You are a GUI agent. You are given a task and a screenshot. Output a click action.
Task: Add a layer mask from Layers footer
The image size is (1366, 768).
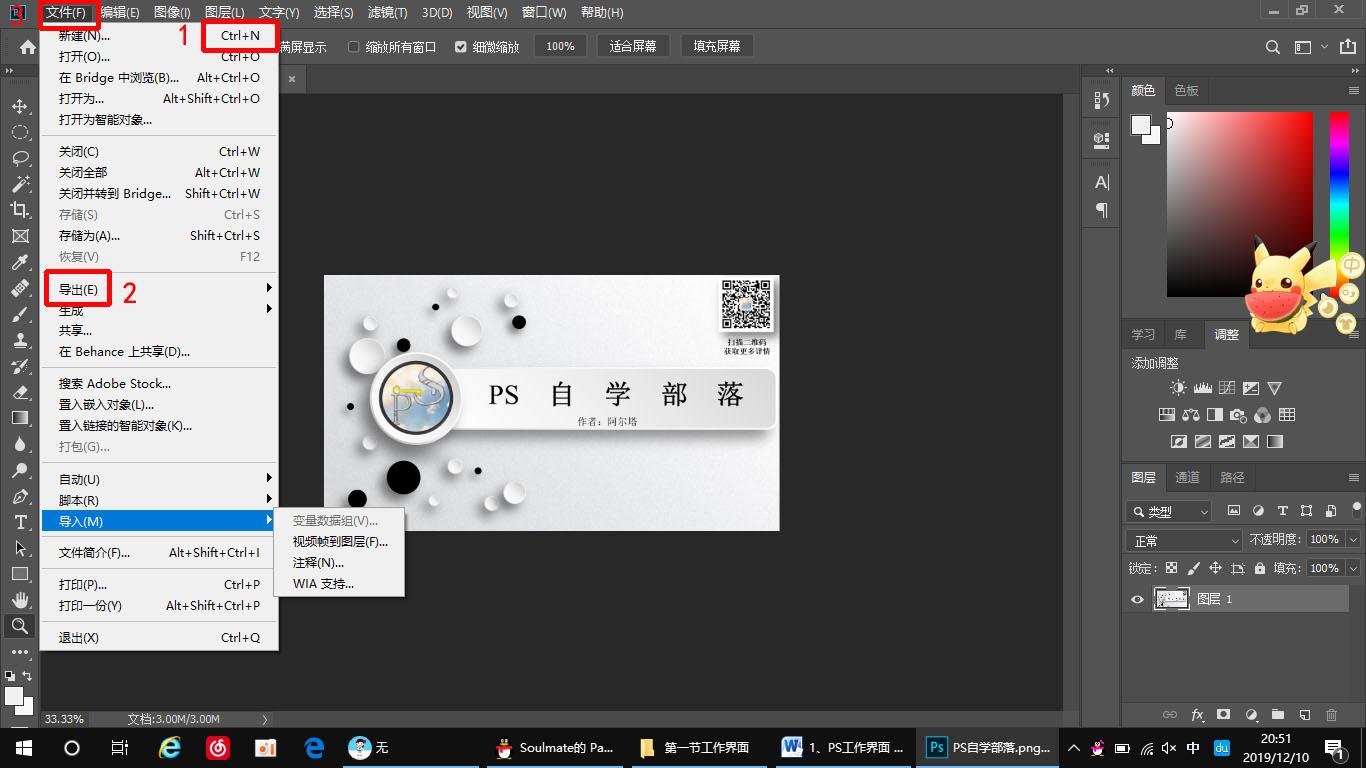coord(1224,715)
